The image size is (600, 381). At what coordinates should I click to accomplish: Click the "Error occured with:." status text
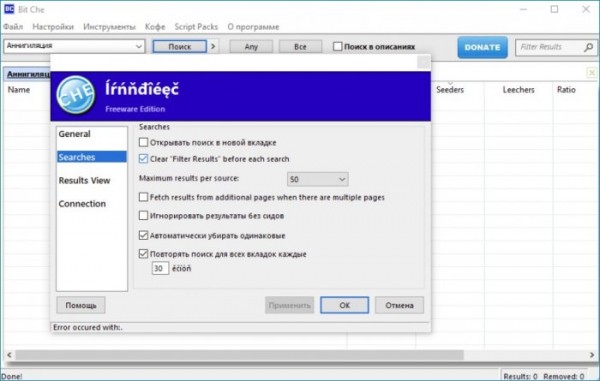pyautogui.click(x=88, y=327)
